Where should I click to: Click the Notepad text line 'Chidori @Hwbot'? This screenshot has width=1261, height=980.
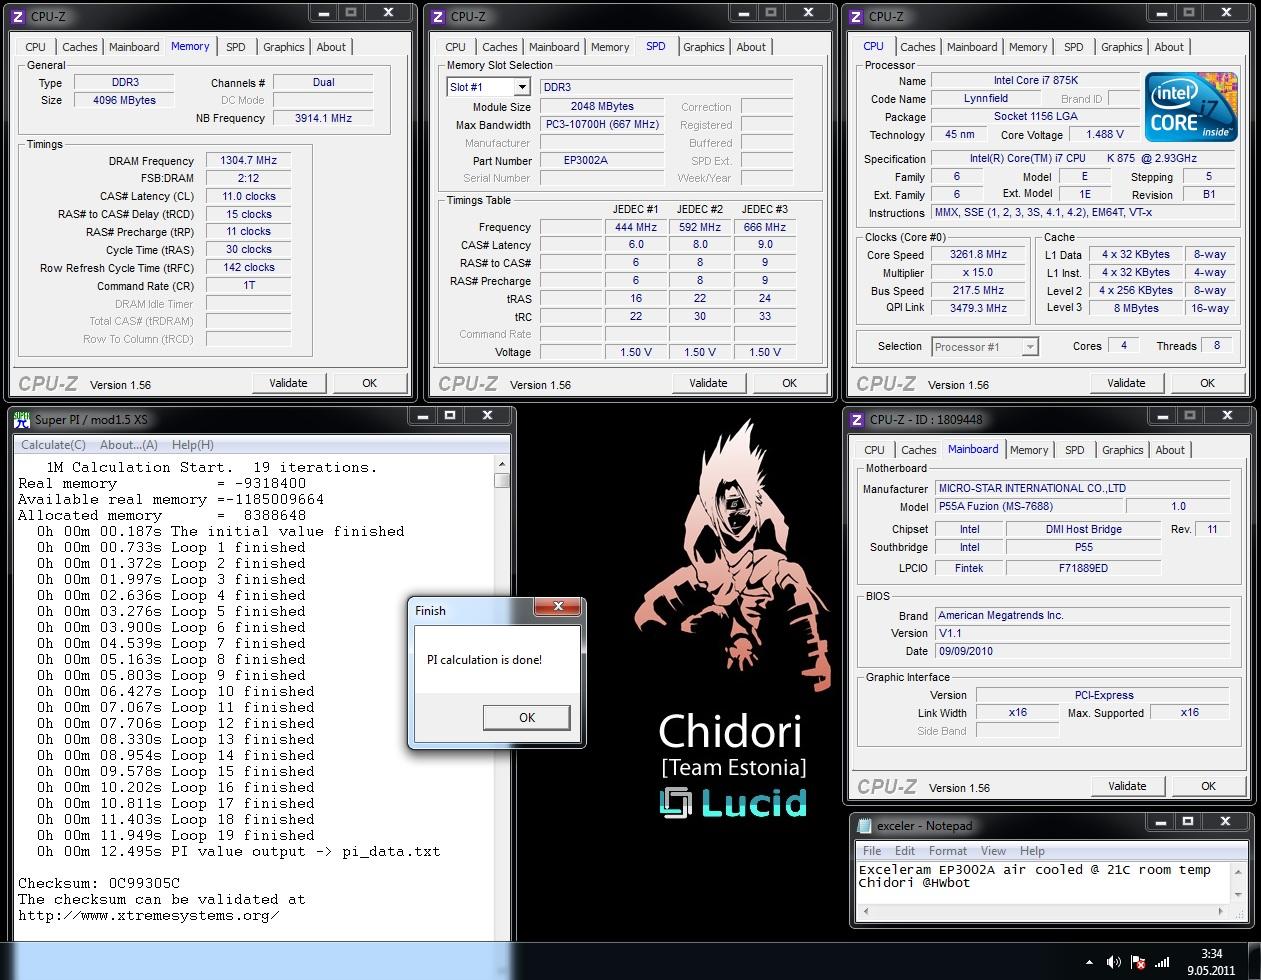915,883
